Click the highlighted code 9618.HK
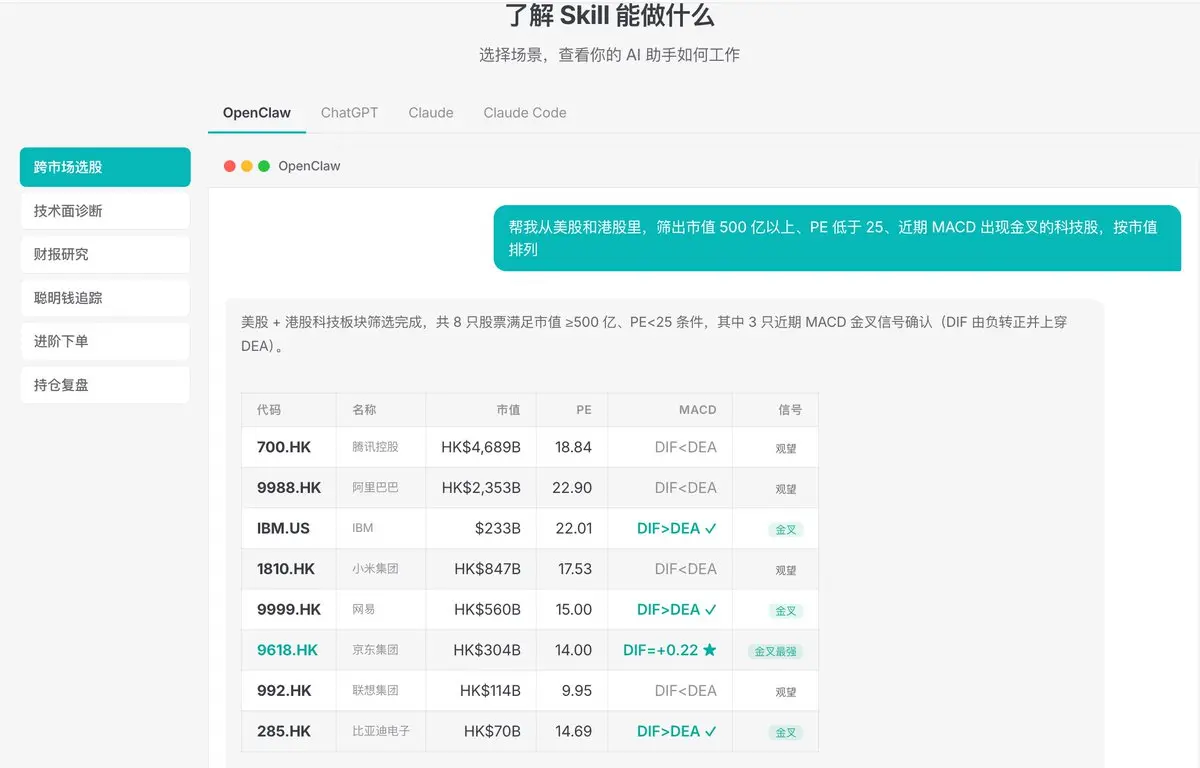This screenshot has width=1200, height=768. coord(287,650)
